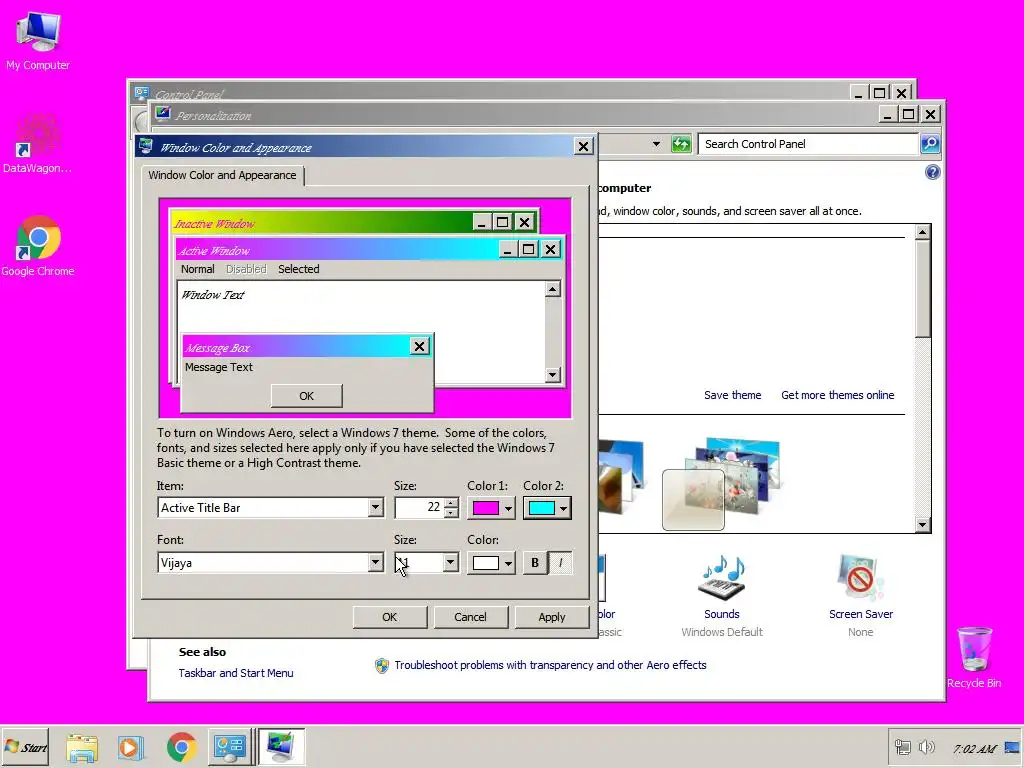Click the Save theme link
Screen dimensions: 1024x768
click(x=732, y=395)
